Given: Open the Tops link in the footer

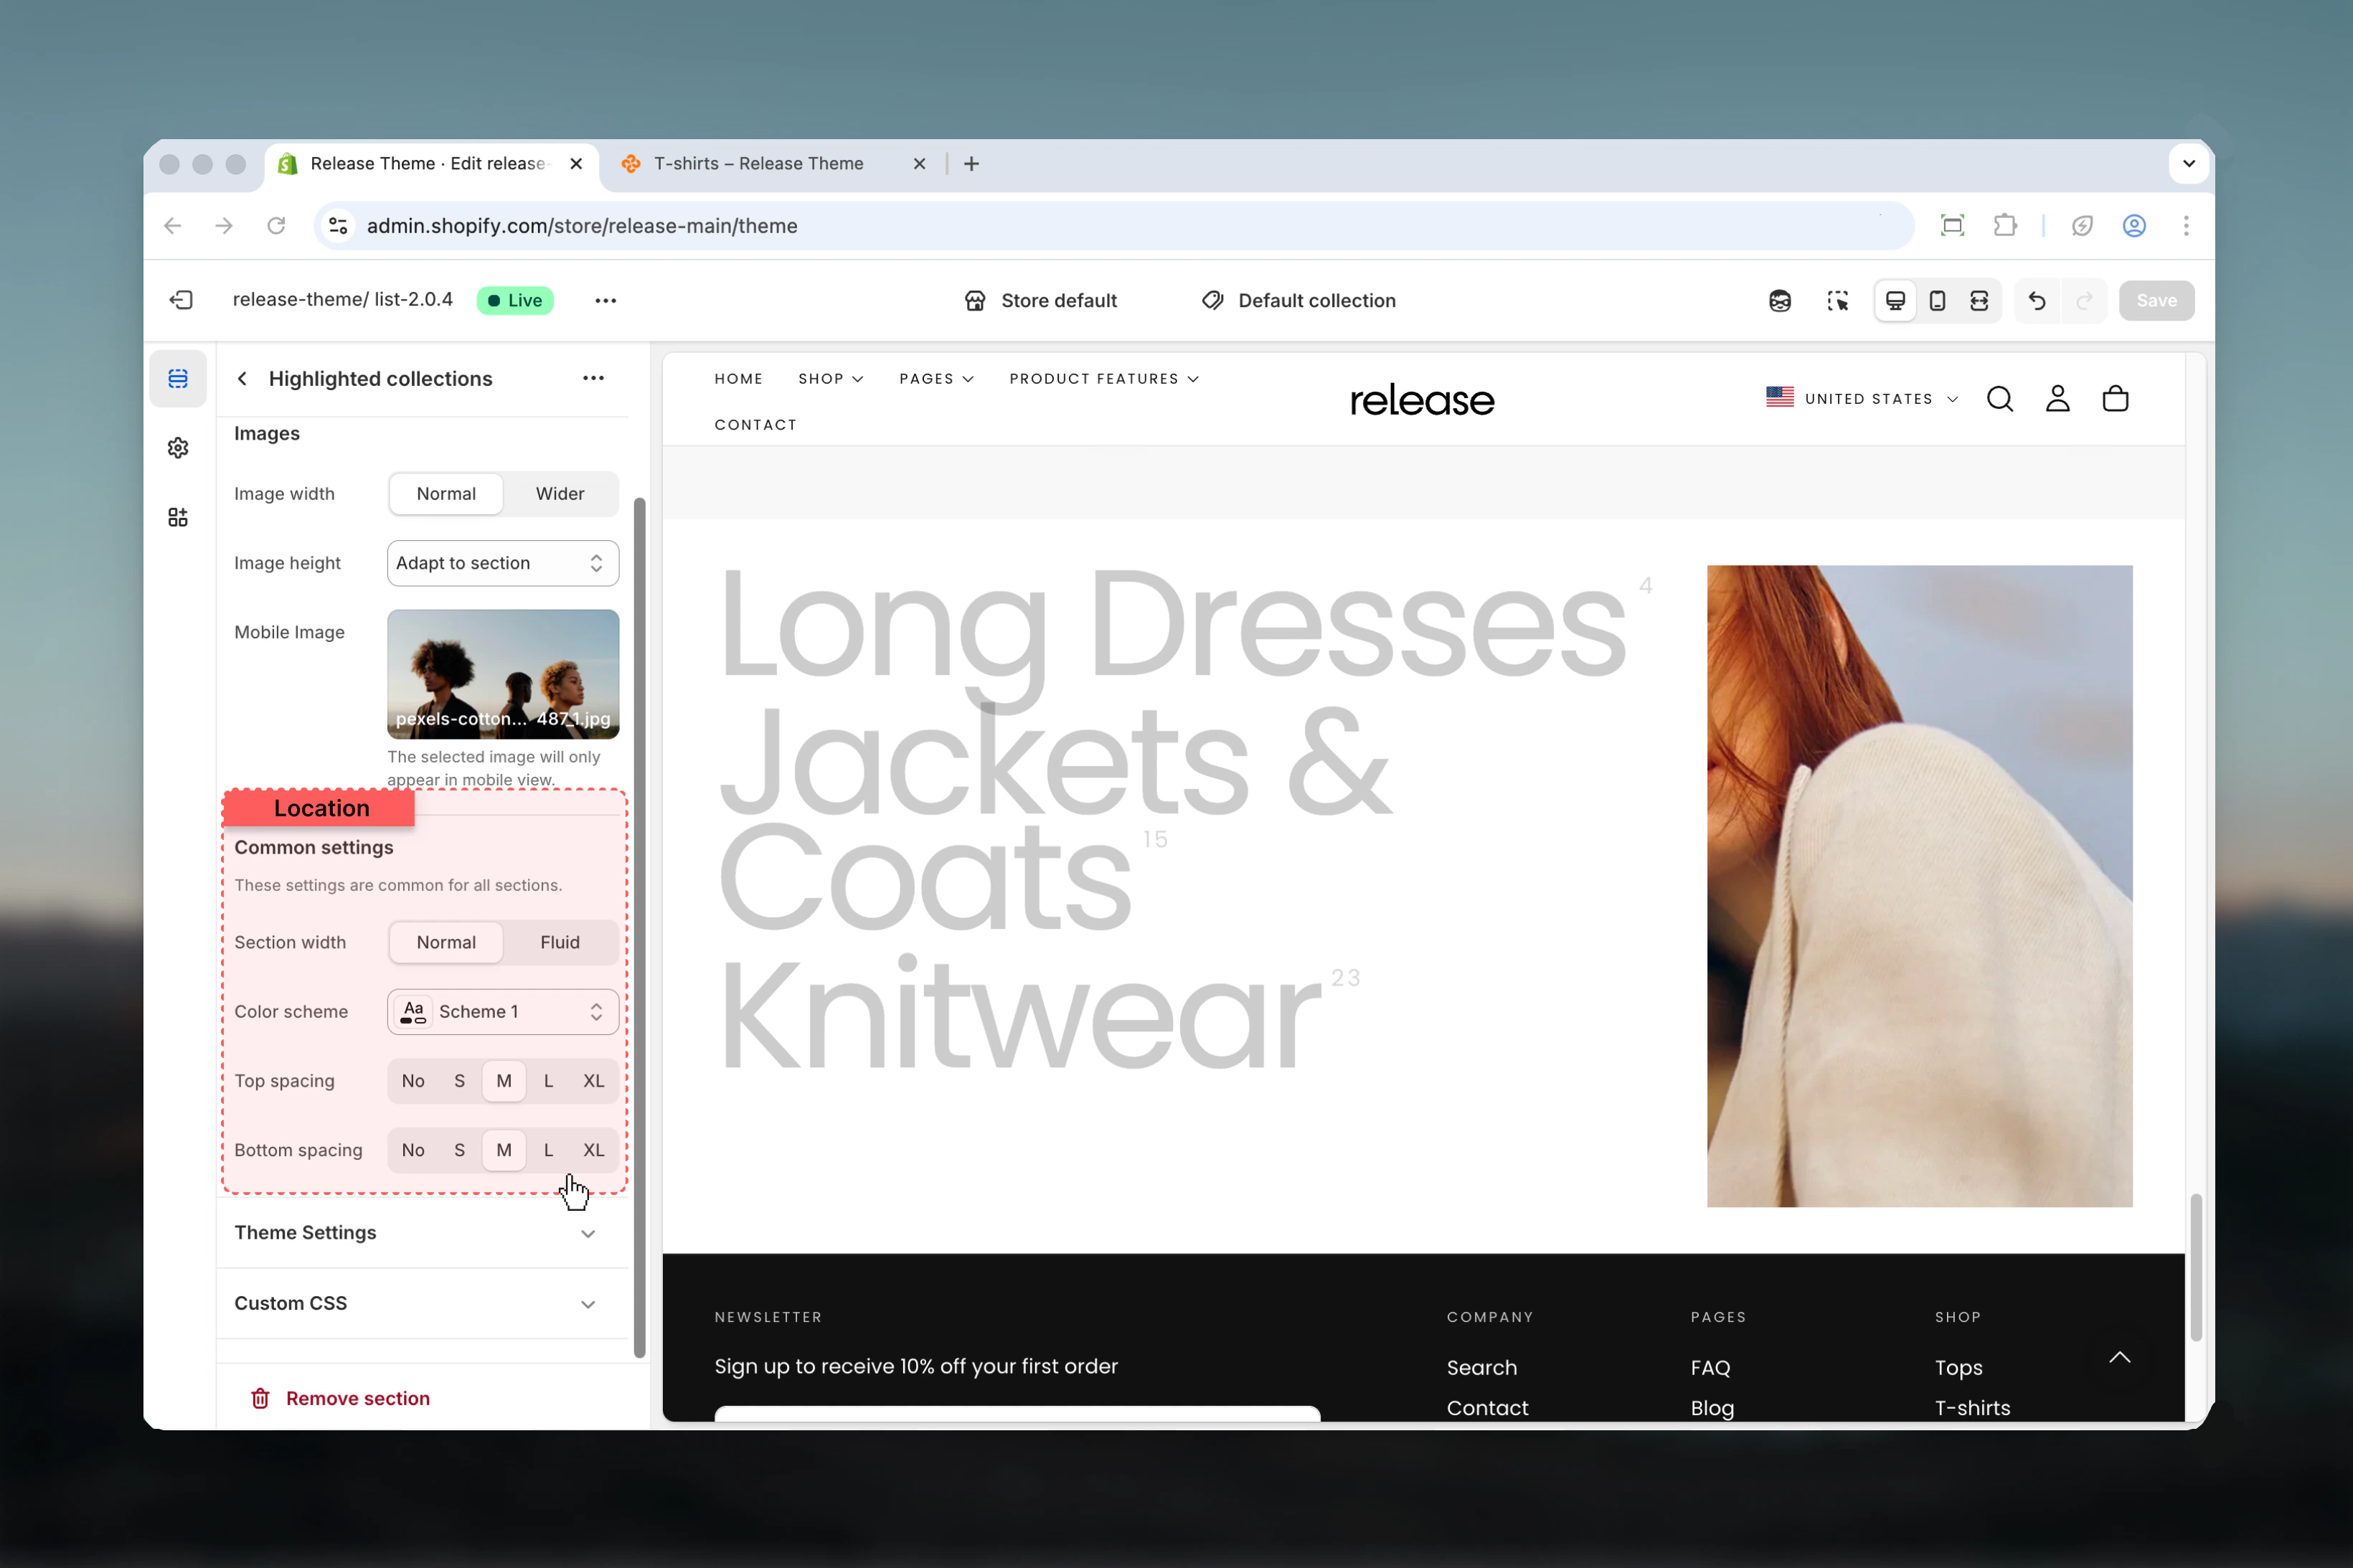Looking at the screenshot, I should (1958, 1367).
